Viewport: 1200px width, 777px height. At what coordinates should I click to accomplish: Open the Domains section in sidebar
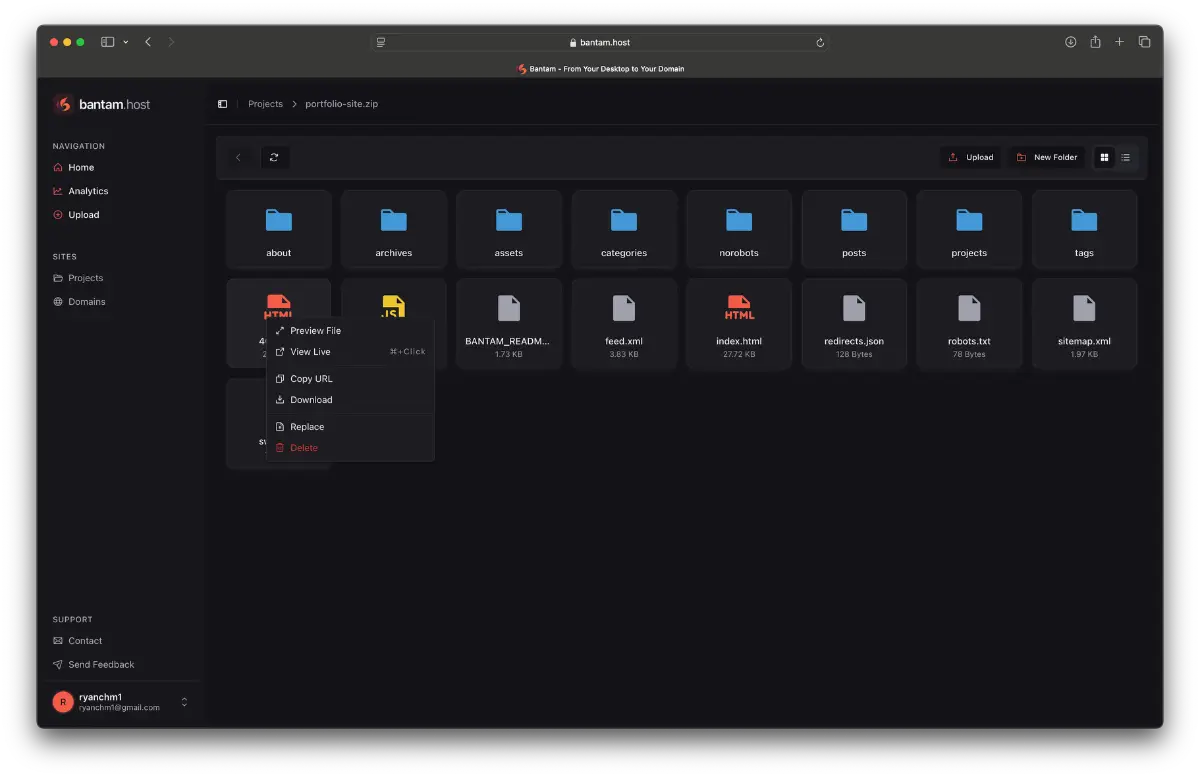(86, 302)
